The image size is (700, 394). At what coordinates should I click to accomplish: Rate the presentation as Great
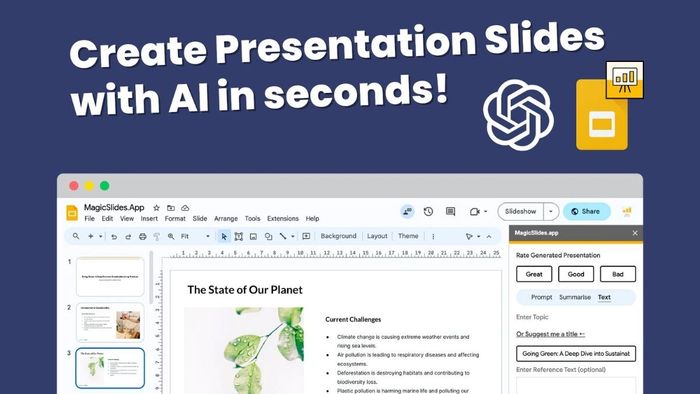click(x=534, y=274)
